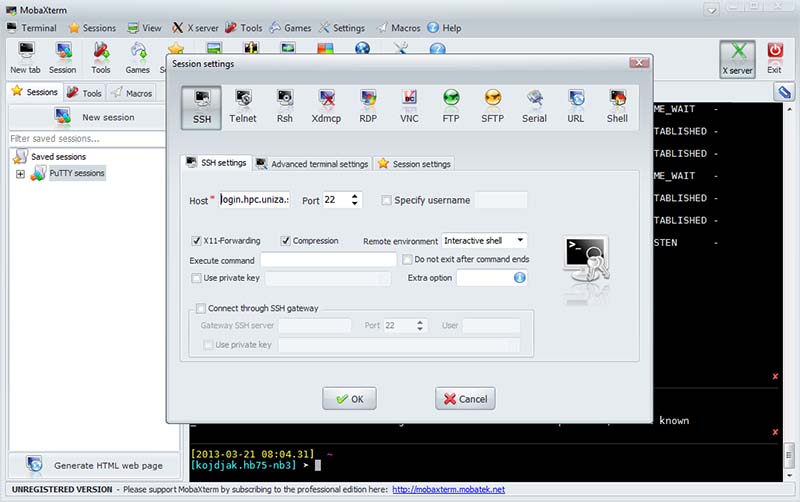
Task: Disable the X11-Forwarding checkbox
Action: tap(197, 241)
